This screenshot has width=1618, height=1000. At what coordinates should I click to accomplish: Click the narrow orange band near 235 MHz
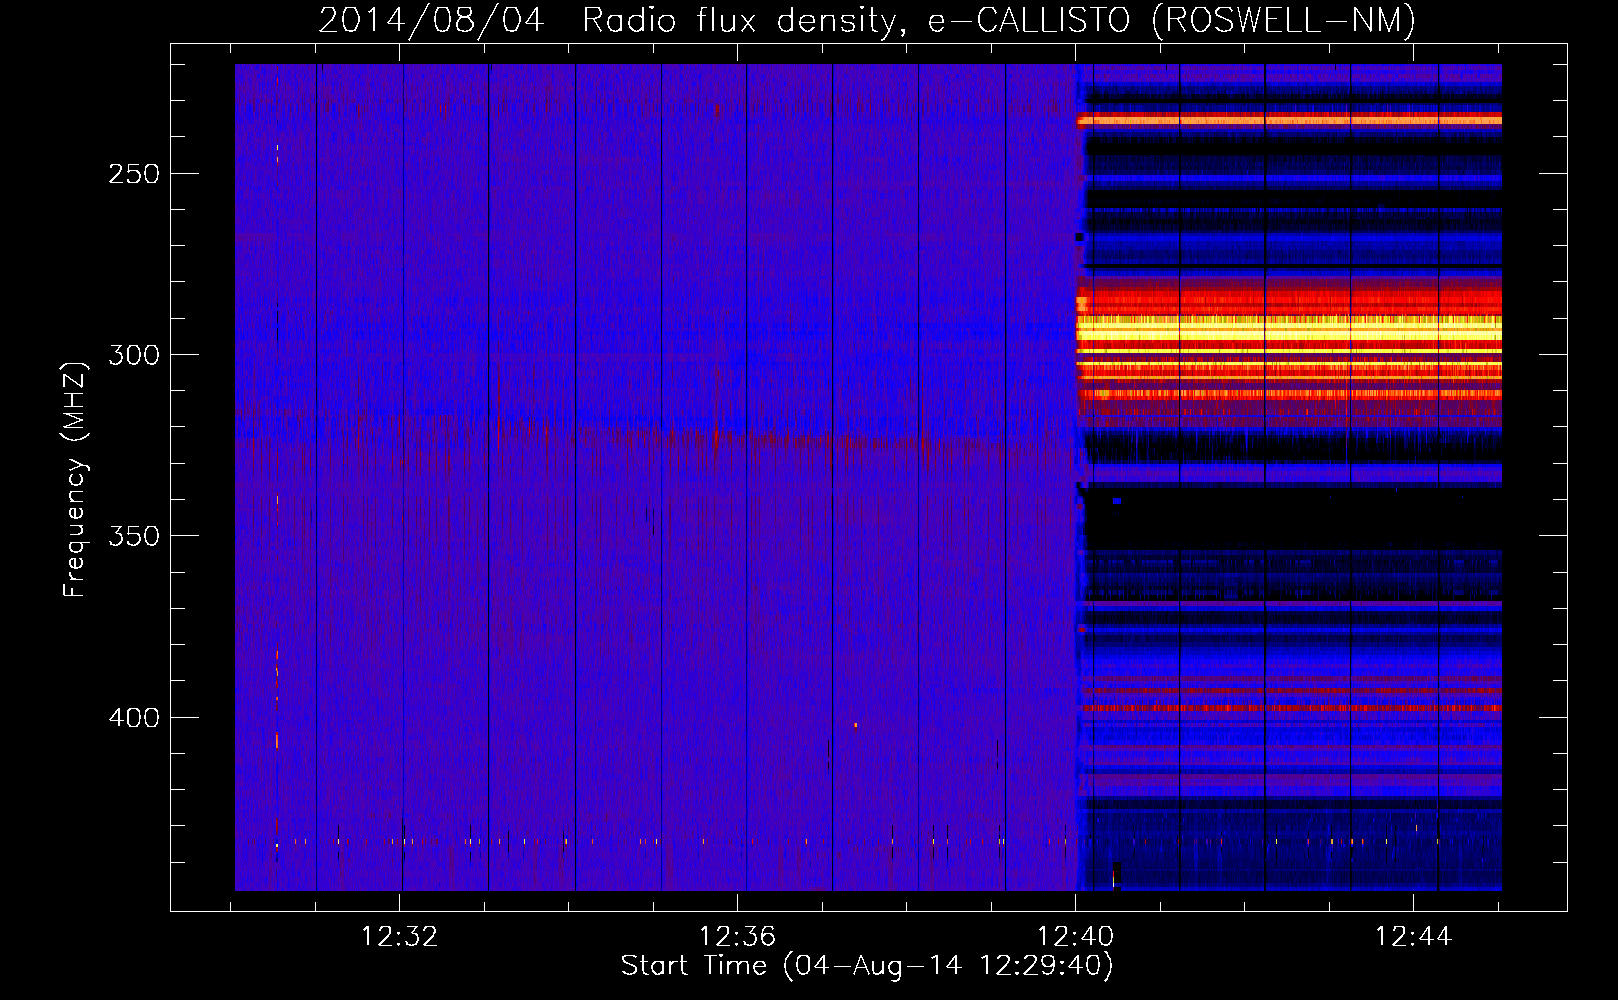point(1289,120)
